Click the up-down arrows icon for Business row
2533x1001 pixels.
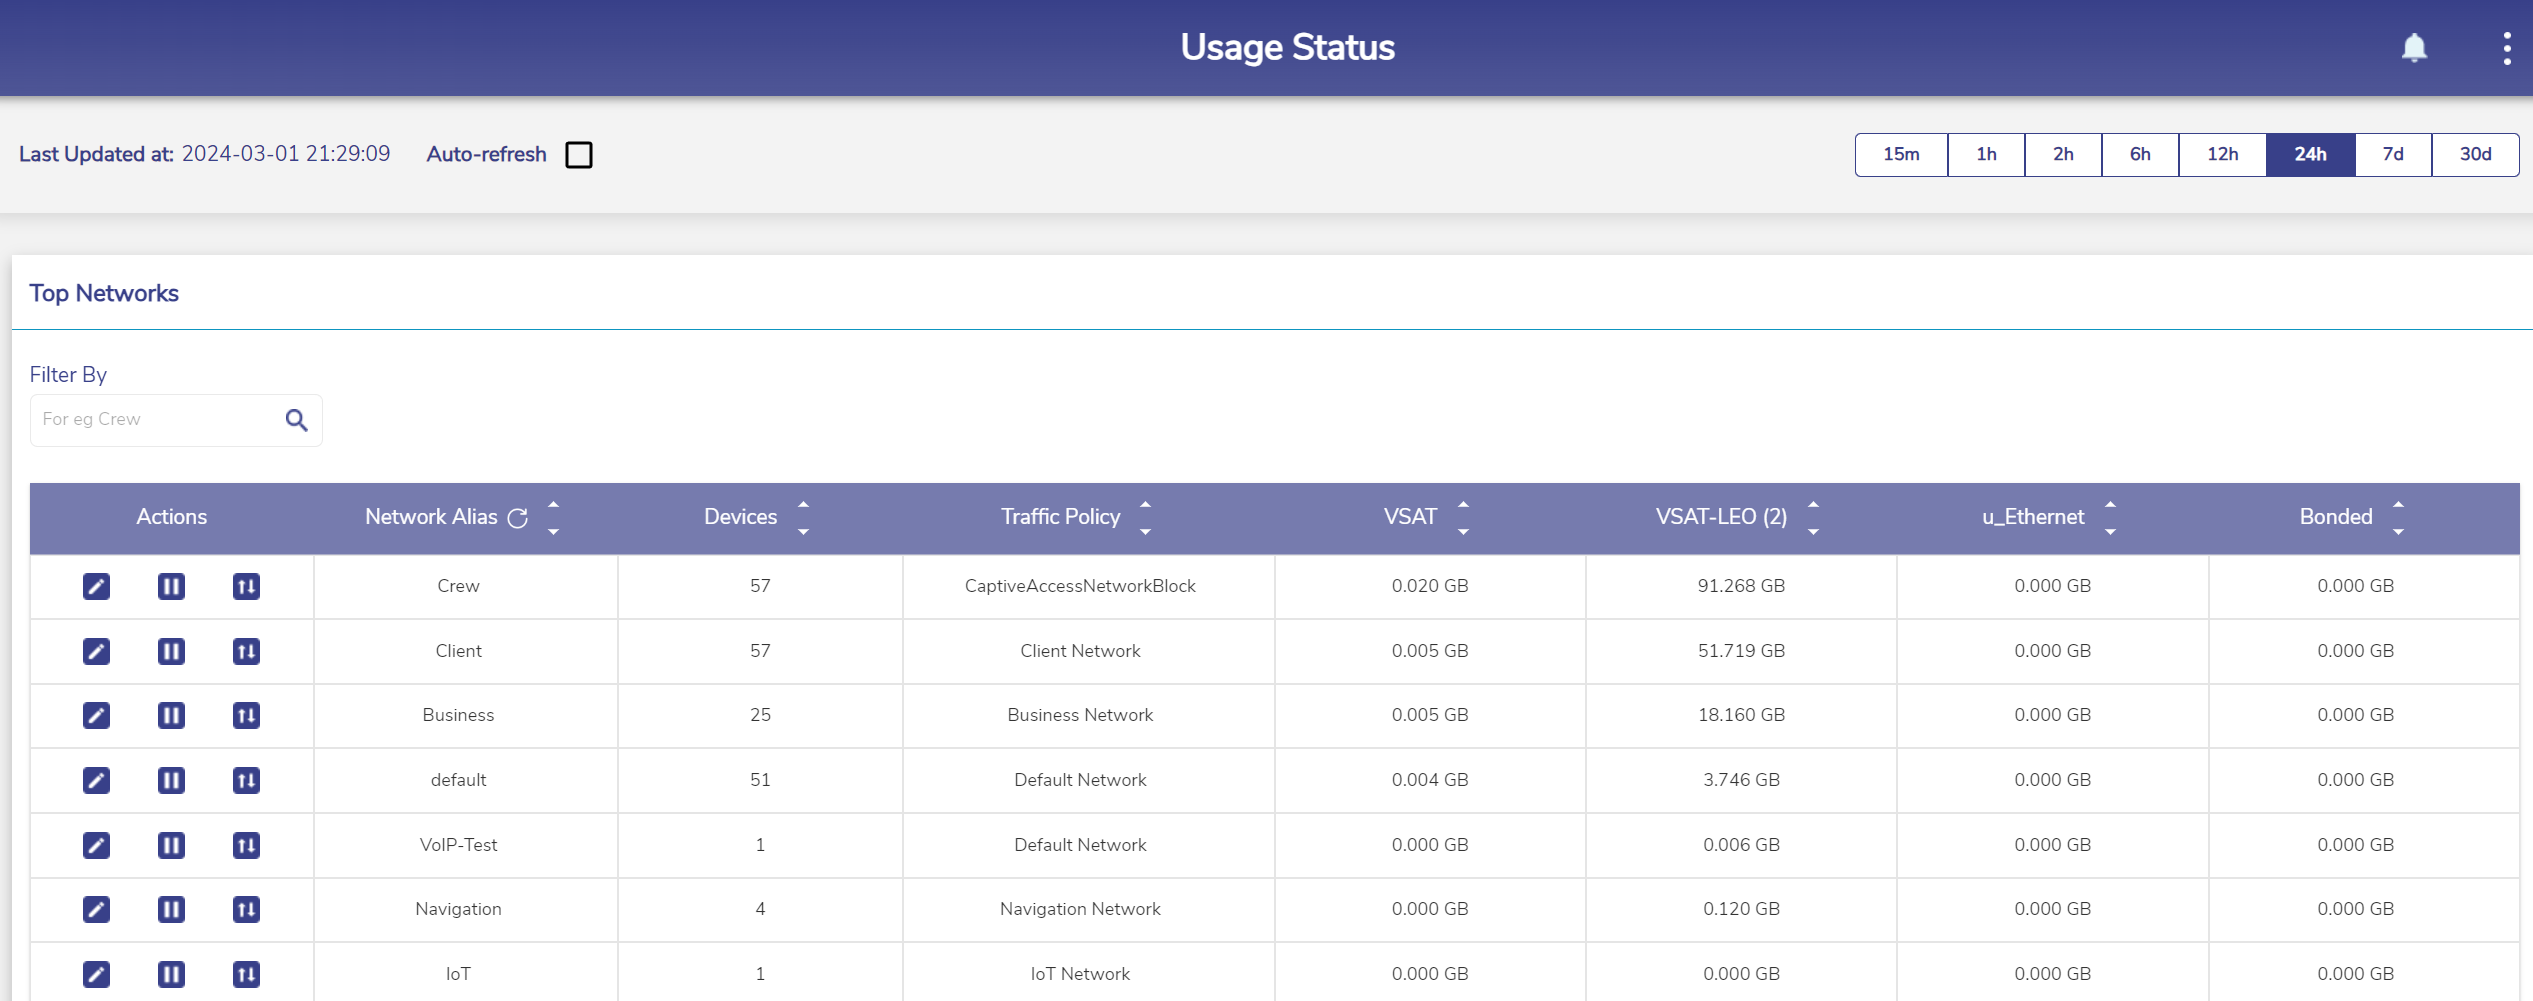click(x=246, y=715)
